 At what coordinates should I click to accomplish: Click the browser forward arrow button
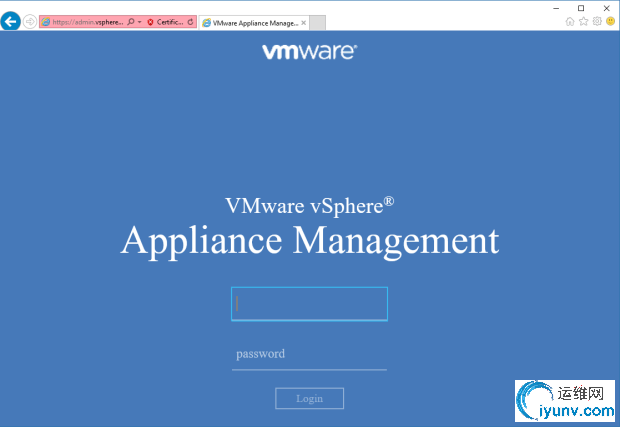pyautogui.click(x=30, y=22)
